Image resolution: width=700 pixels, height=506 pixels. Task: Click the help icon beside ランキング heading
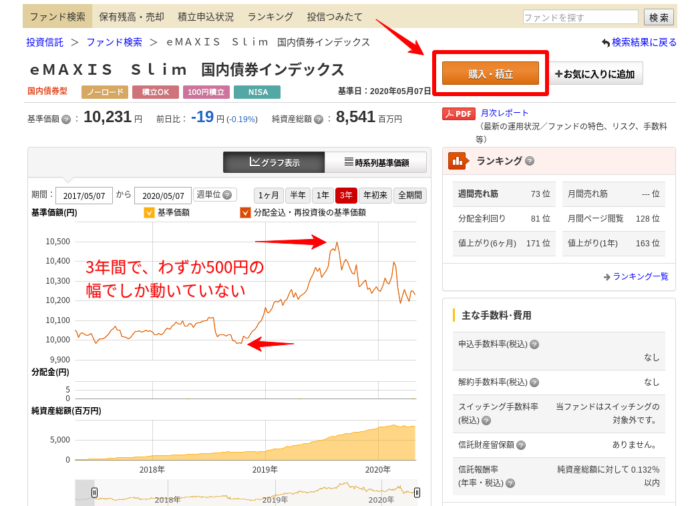[529, 161]
